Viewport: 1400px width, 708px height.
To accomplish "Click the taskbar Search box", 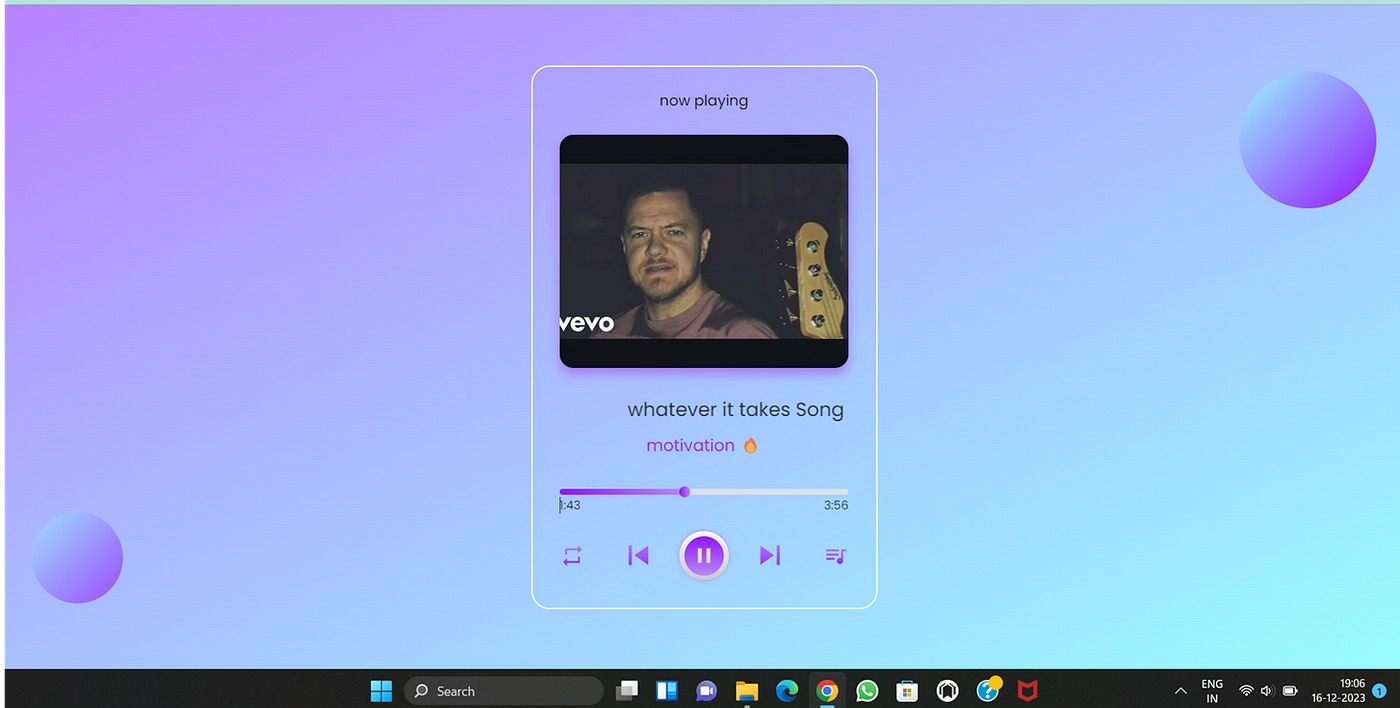I will 504,691.
